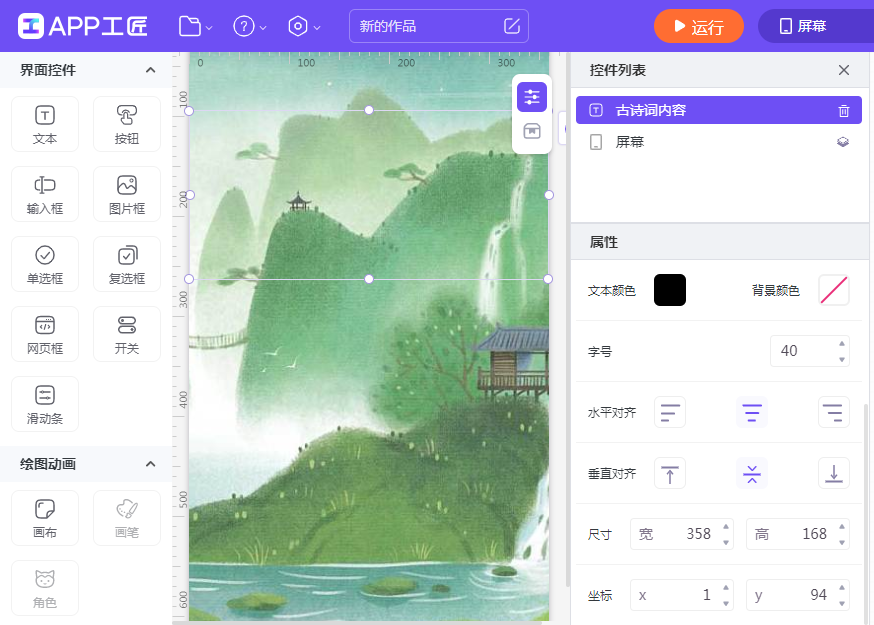The image size is (874, 625).
Task: Add a 复选框 checkbox widget
Action: click(127, 264)
